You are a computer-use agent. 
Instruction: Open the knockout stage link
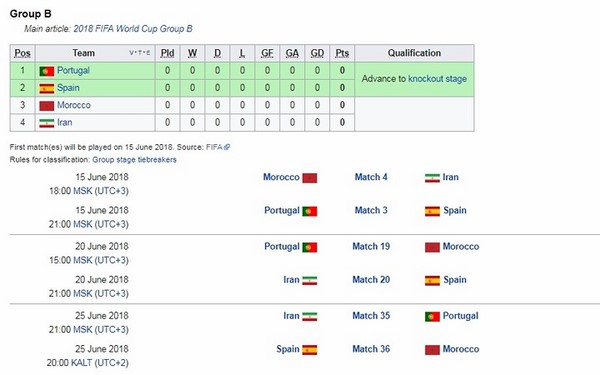[437, 79]
